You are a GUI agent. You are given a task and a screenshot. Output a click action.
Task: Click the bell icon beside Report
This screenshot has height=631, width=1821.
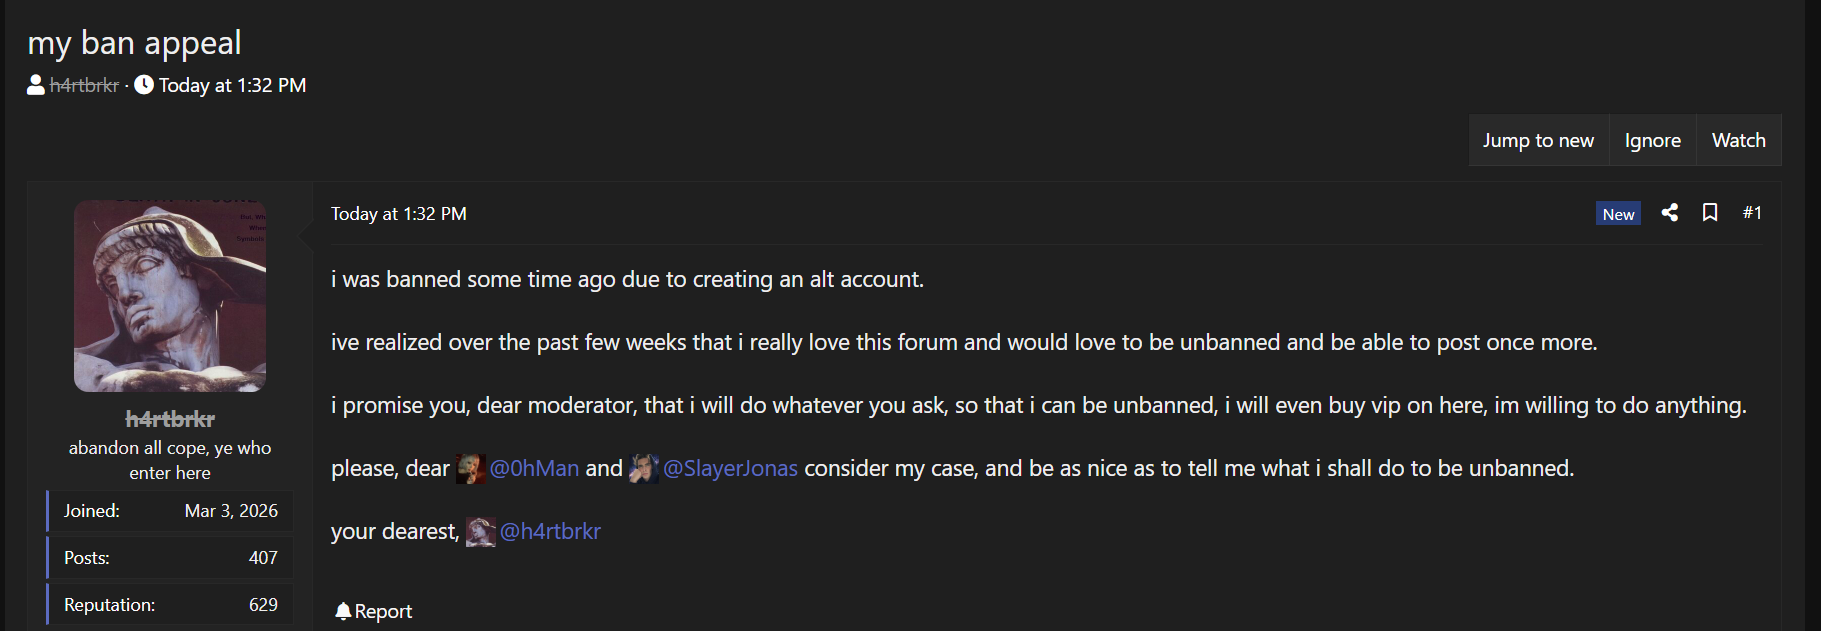pyautogui.click(x=343, y=611)
